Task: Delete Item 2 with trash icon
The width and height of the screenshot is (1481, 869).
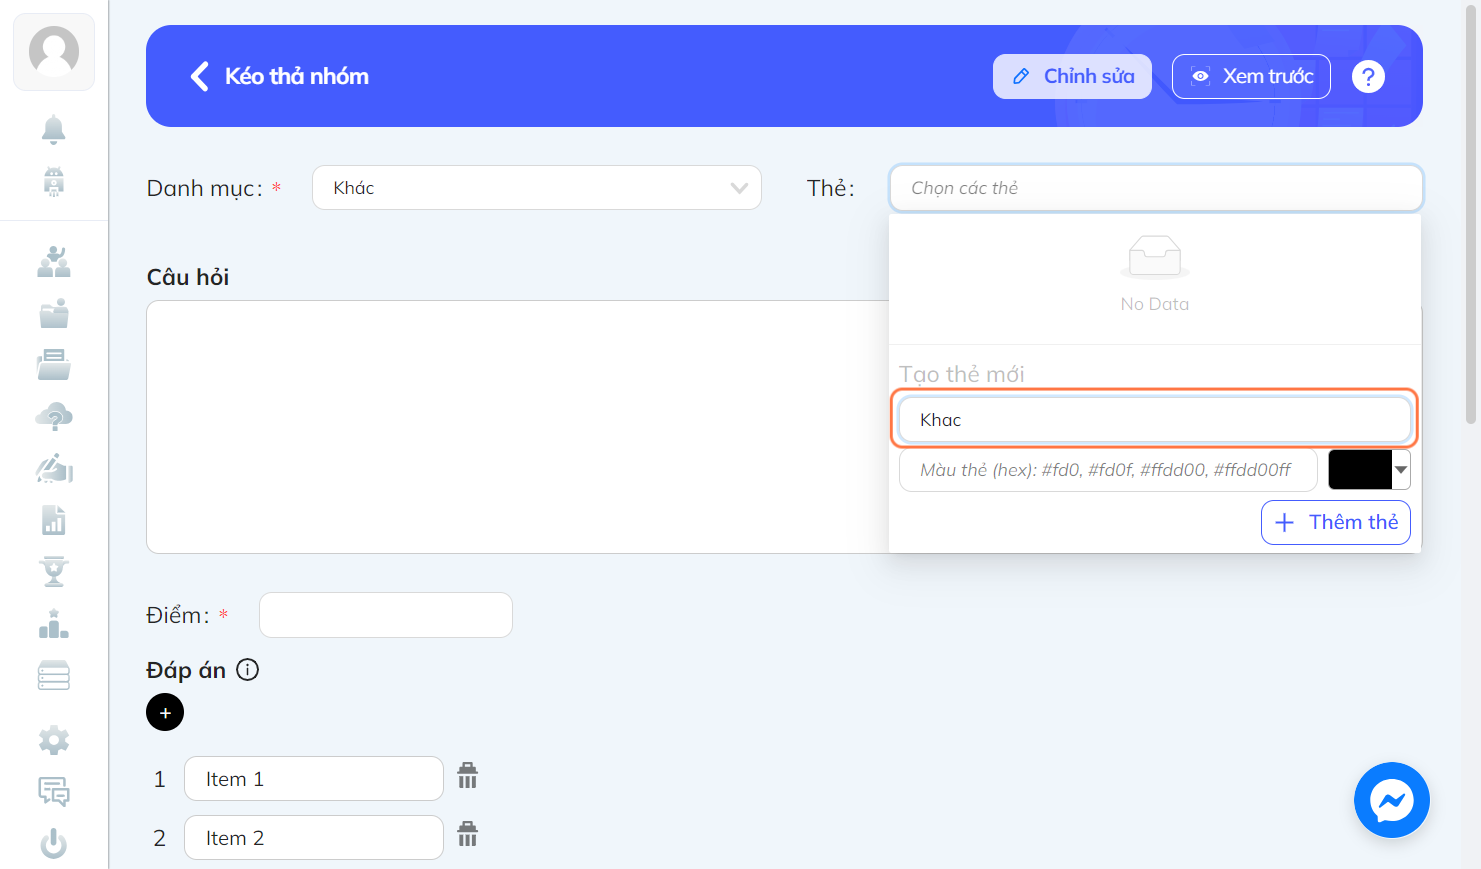Action: (468, 834)
